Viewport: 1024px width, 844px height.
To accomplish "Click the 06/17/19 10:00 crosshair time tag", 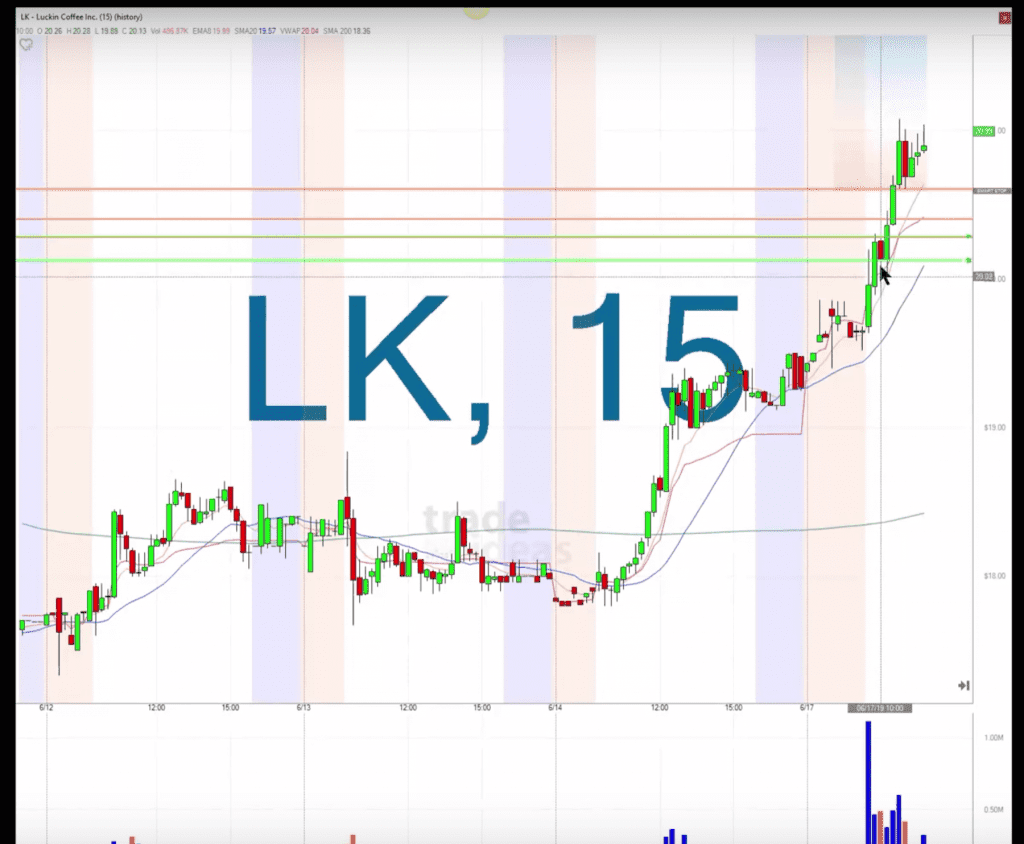I will coord(880,708).
